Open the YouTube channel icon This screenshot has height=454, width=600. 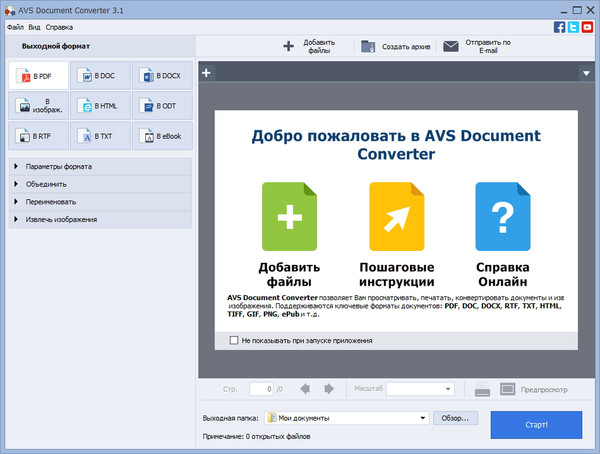tap(587, 27)
